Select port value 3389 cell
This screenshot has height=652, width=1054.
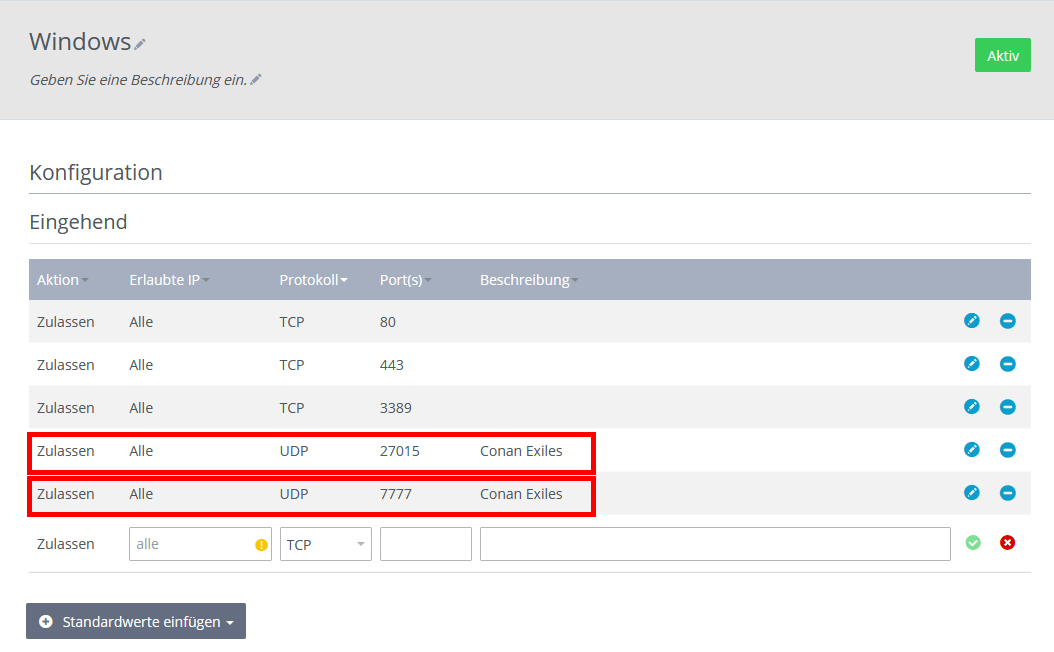coord(395,408)
